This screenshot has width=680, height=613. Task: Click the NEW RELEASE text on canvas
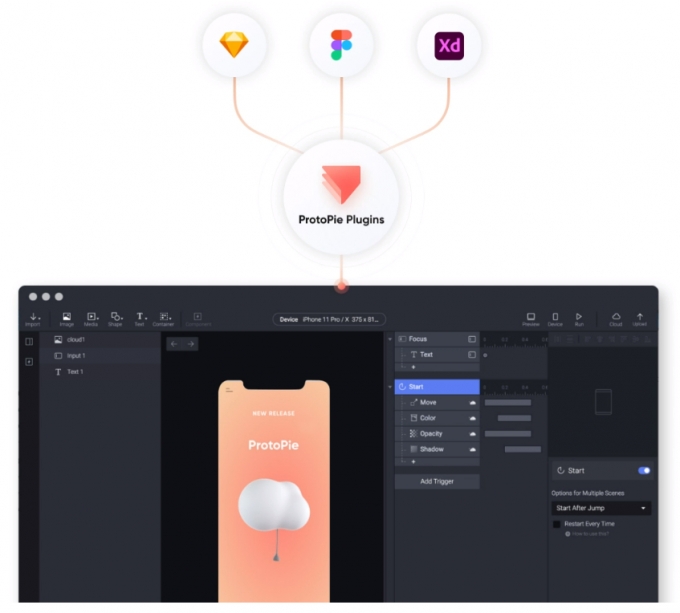274,414
